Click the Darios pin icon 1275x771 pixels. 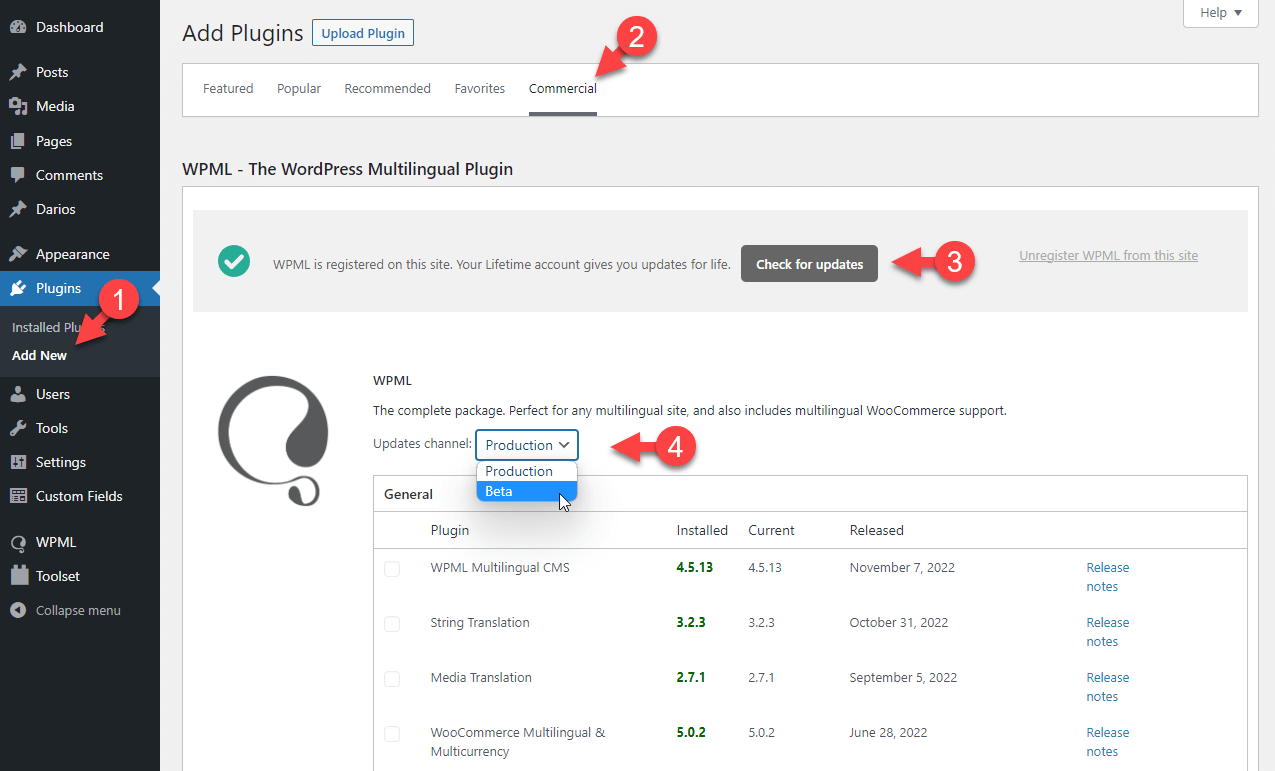(18, 209)
